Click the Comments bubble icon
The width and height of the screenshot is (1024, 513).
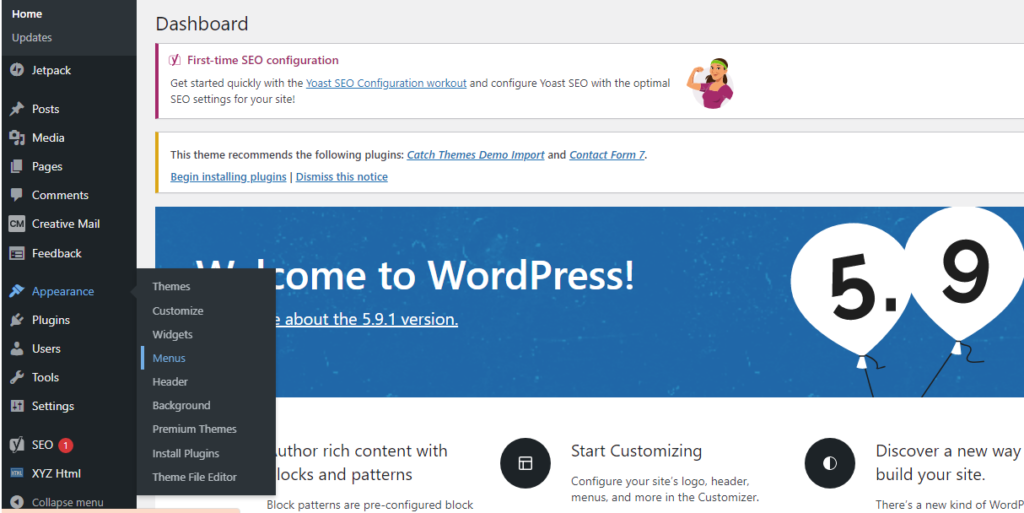(x=17, y=194)
